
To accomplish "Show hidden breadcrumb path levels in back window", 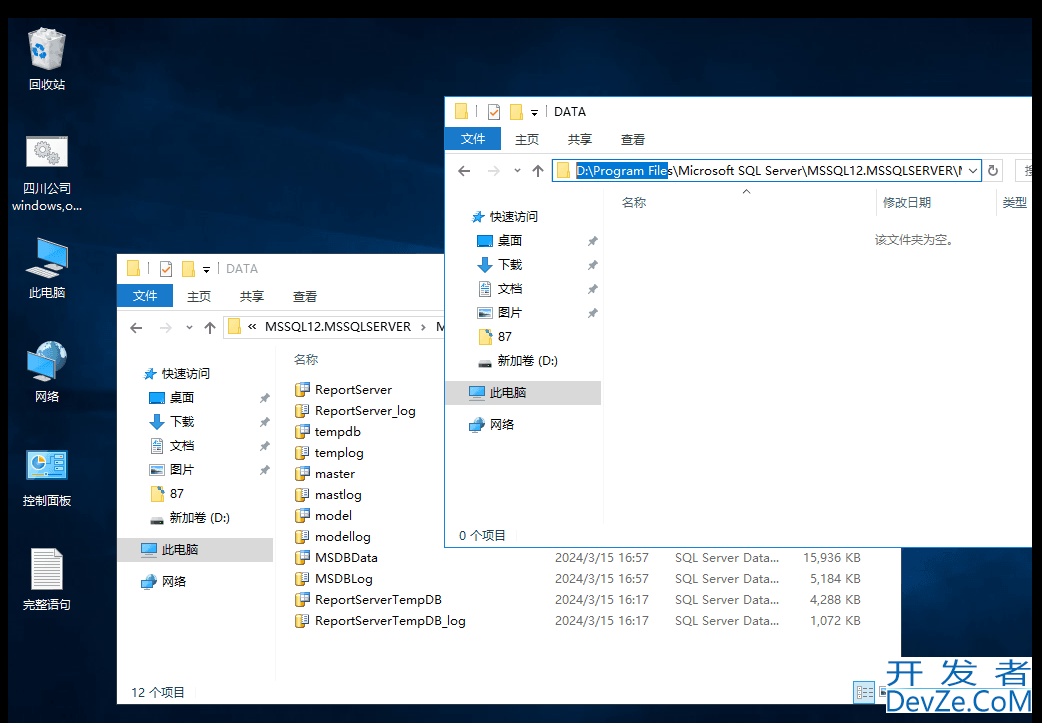I will tap(252, 327).
